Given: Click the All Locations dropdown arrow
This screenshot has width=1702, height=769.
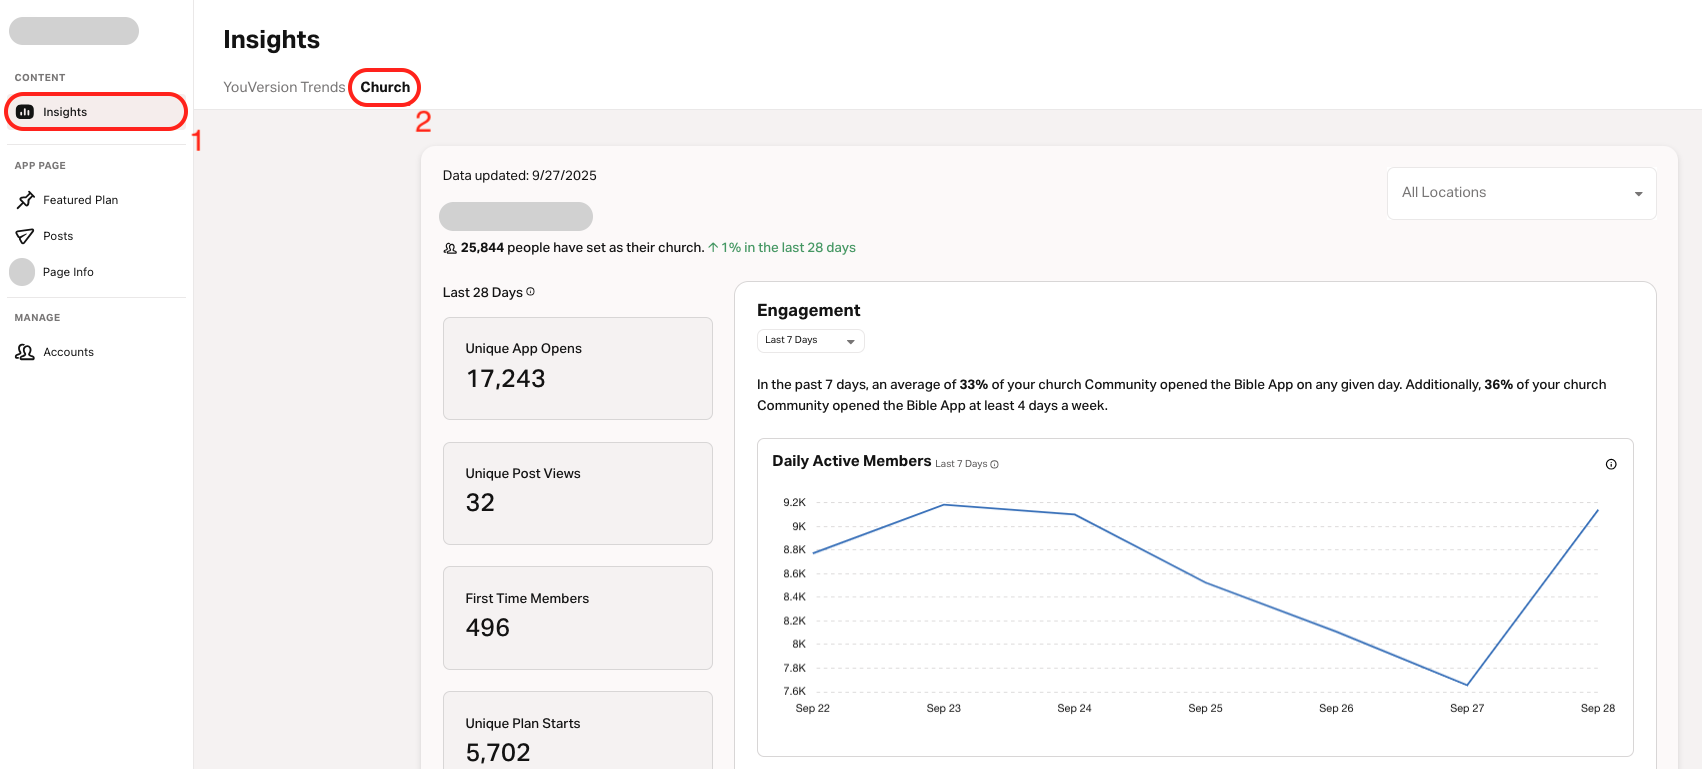Looking at the screenshot, I should point(1638,194).
